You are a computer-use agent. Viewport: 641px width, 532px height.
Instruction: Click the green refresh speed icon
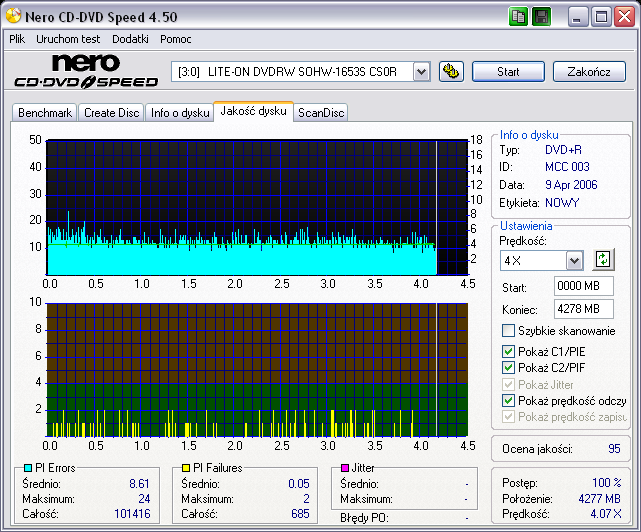pyautogui.click(x=602, y=260)
